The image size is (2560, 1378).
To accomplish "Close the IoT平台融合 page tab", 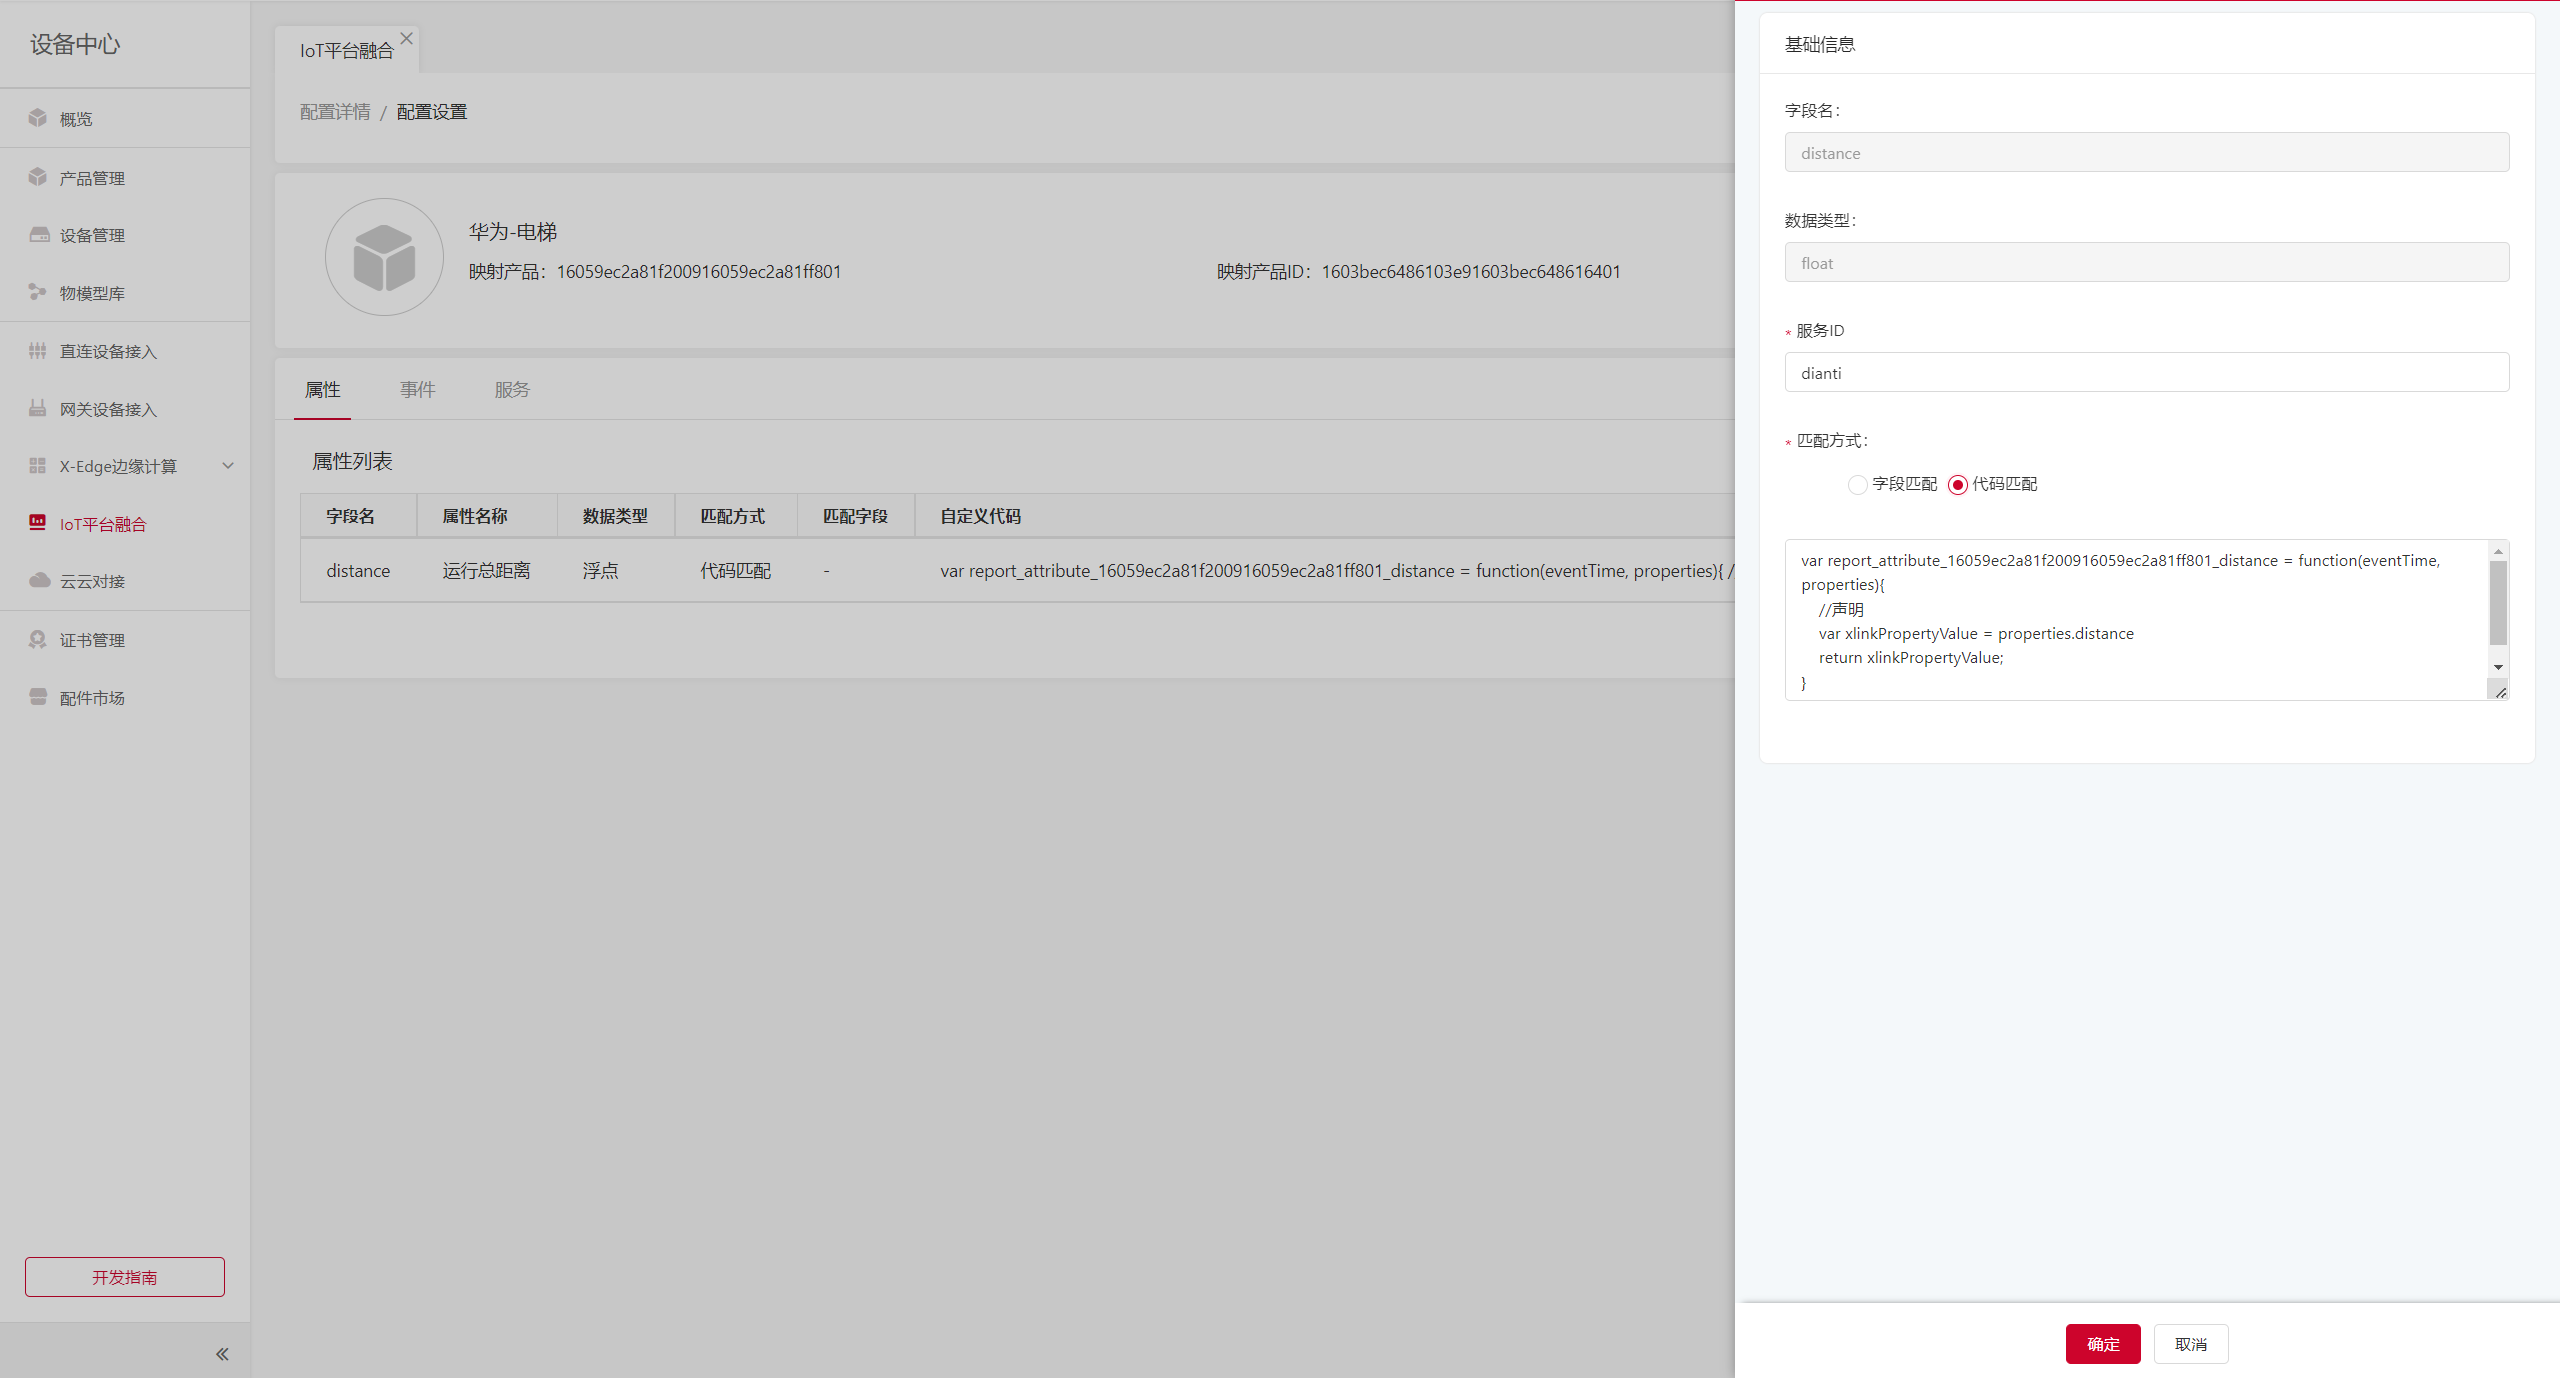I will click(x=406, y=39).
